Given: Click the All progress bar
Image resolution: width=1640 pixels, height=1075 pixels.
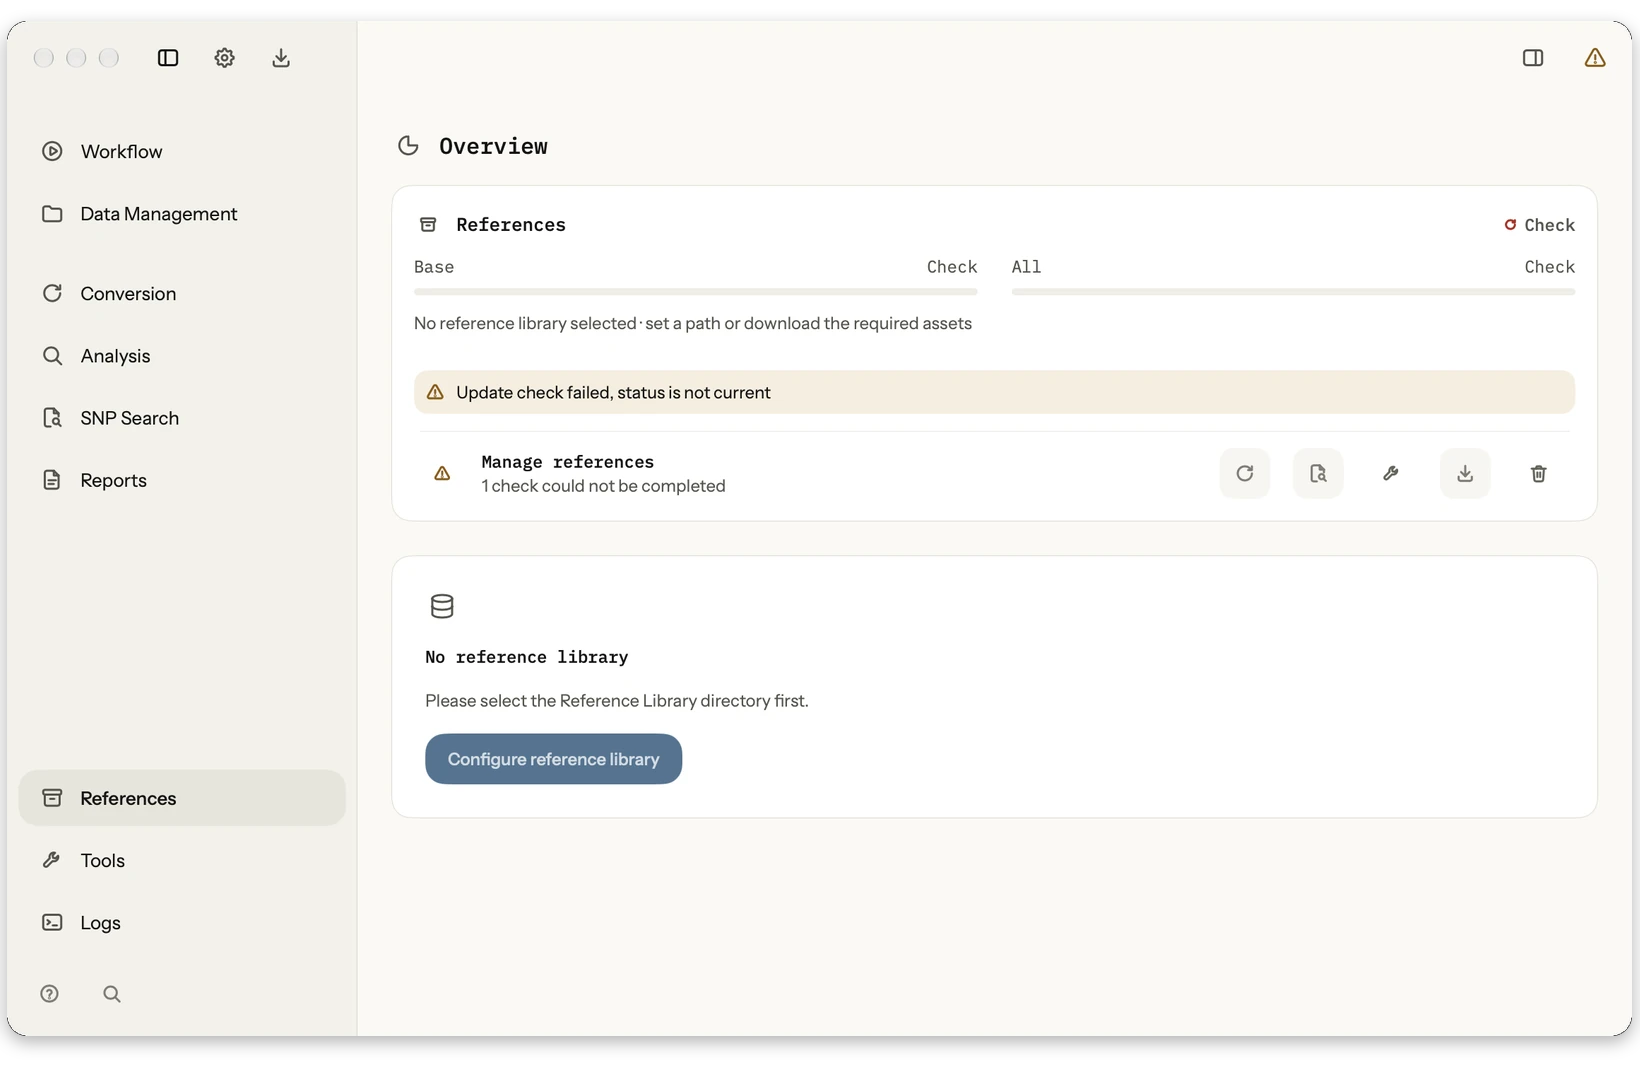Looking at the screenshot, I should [1293, 292].
